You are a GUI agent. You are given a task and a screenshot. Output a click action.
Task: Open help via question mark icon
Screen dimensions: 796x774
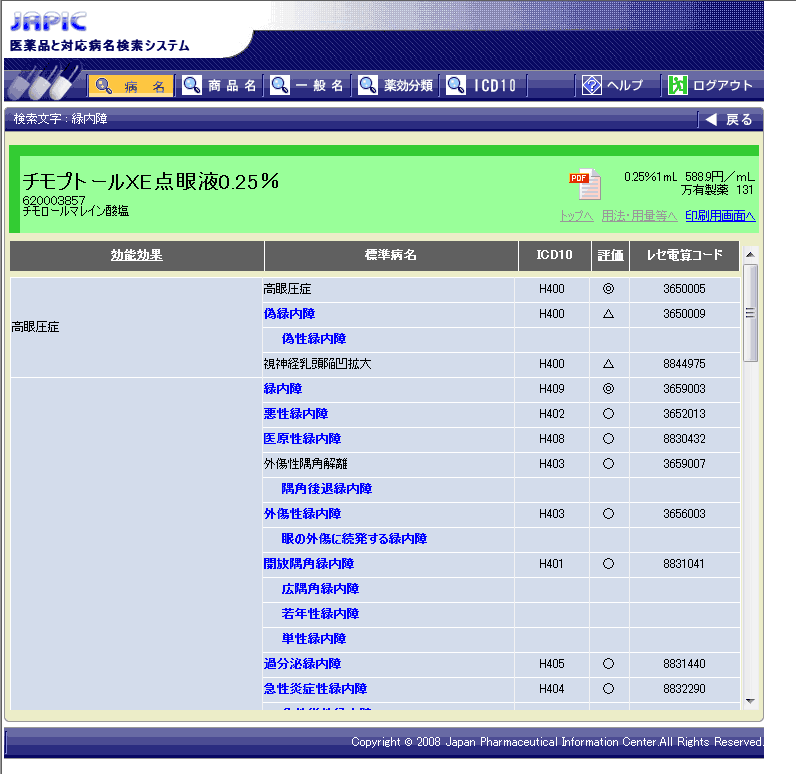pyautogui.click(x=591, y=86)
